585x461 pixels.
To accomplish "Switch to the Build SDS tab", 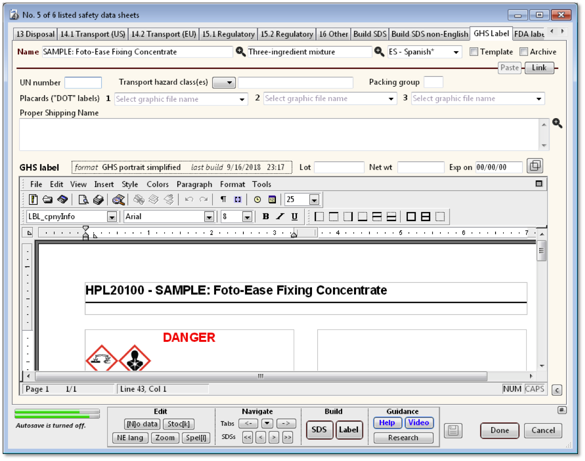I will 370,34.
